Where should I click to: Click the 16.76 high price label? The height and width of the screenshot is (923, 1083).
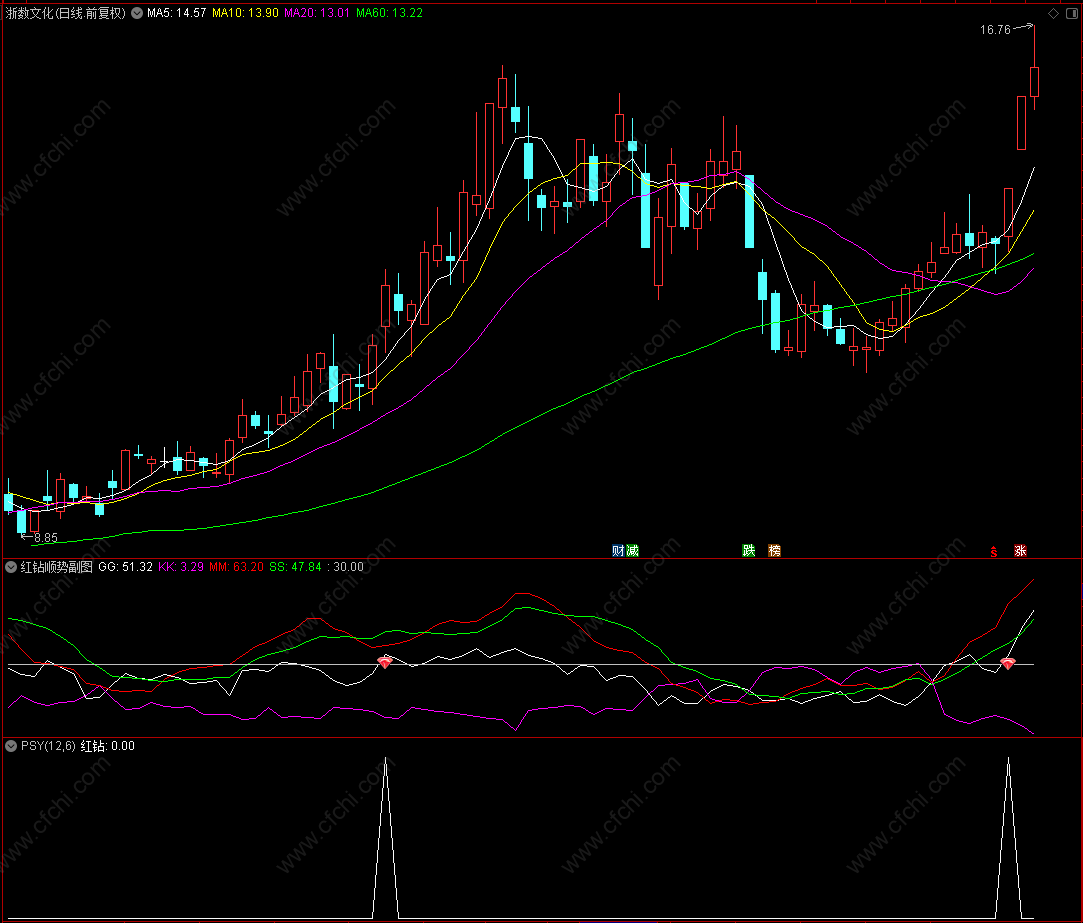point(995,30)
